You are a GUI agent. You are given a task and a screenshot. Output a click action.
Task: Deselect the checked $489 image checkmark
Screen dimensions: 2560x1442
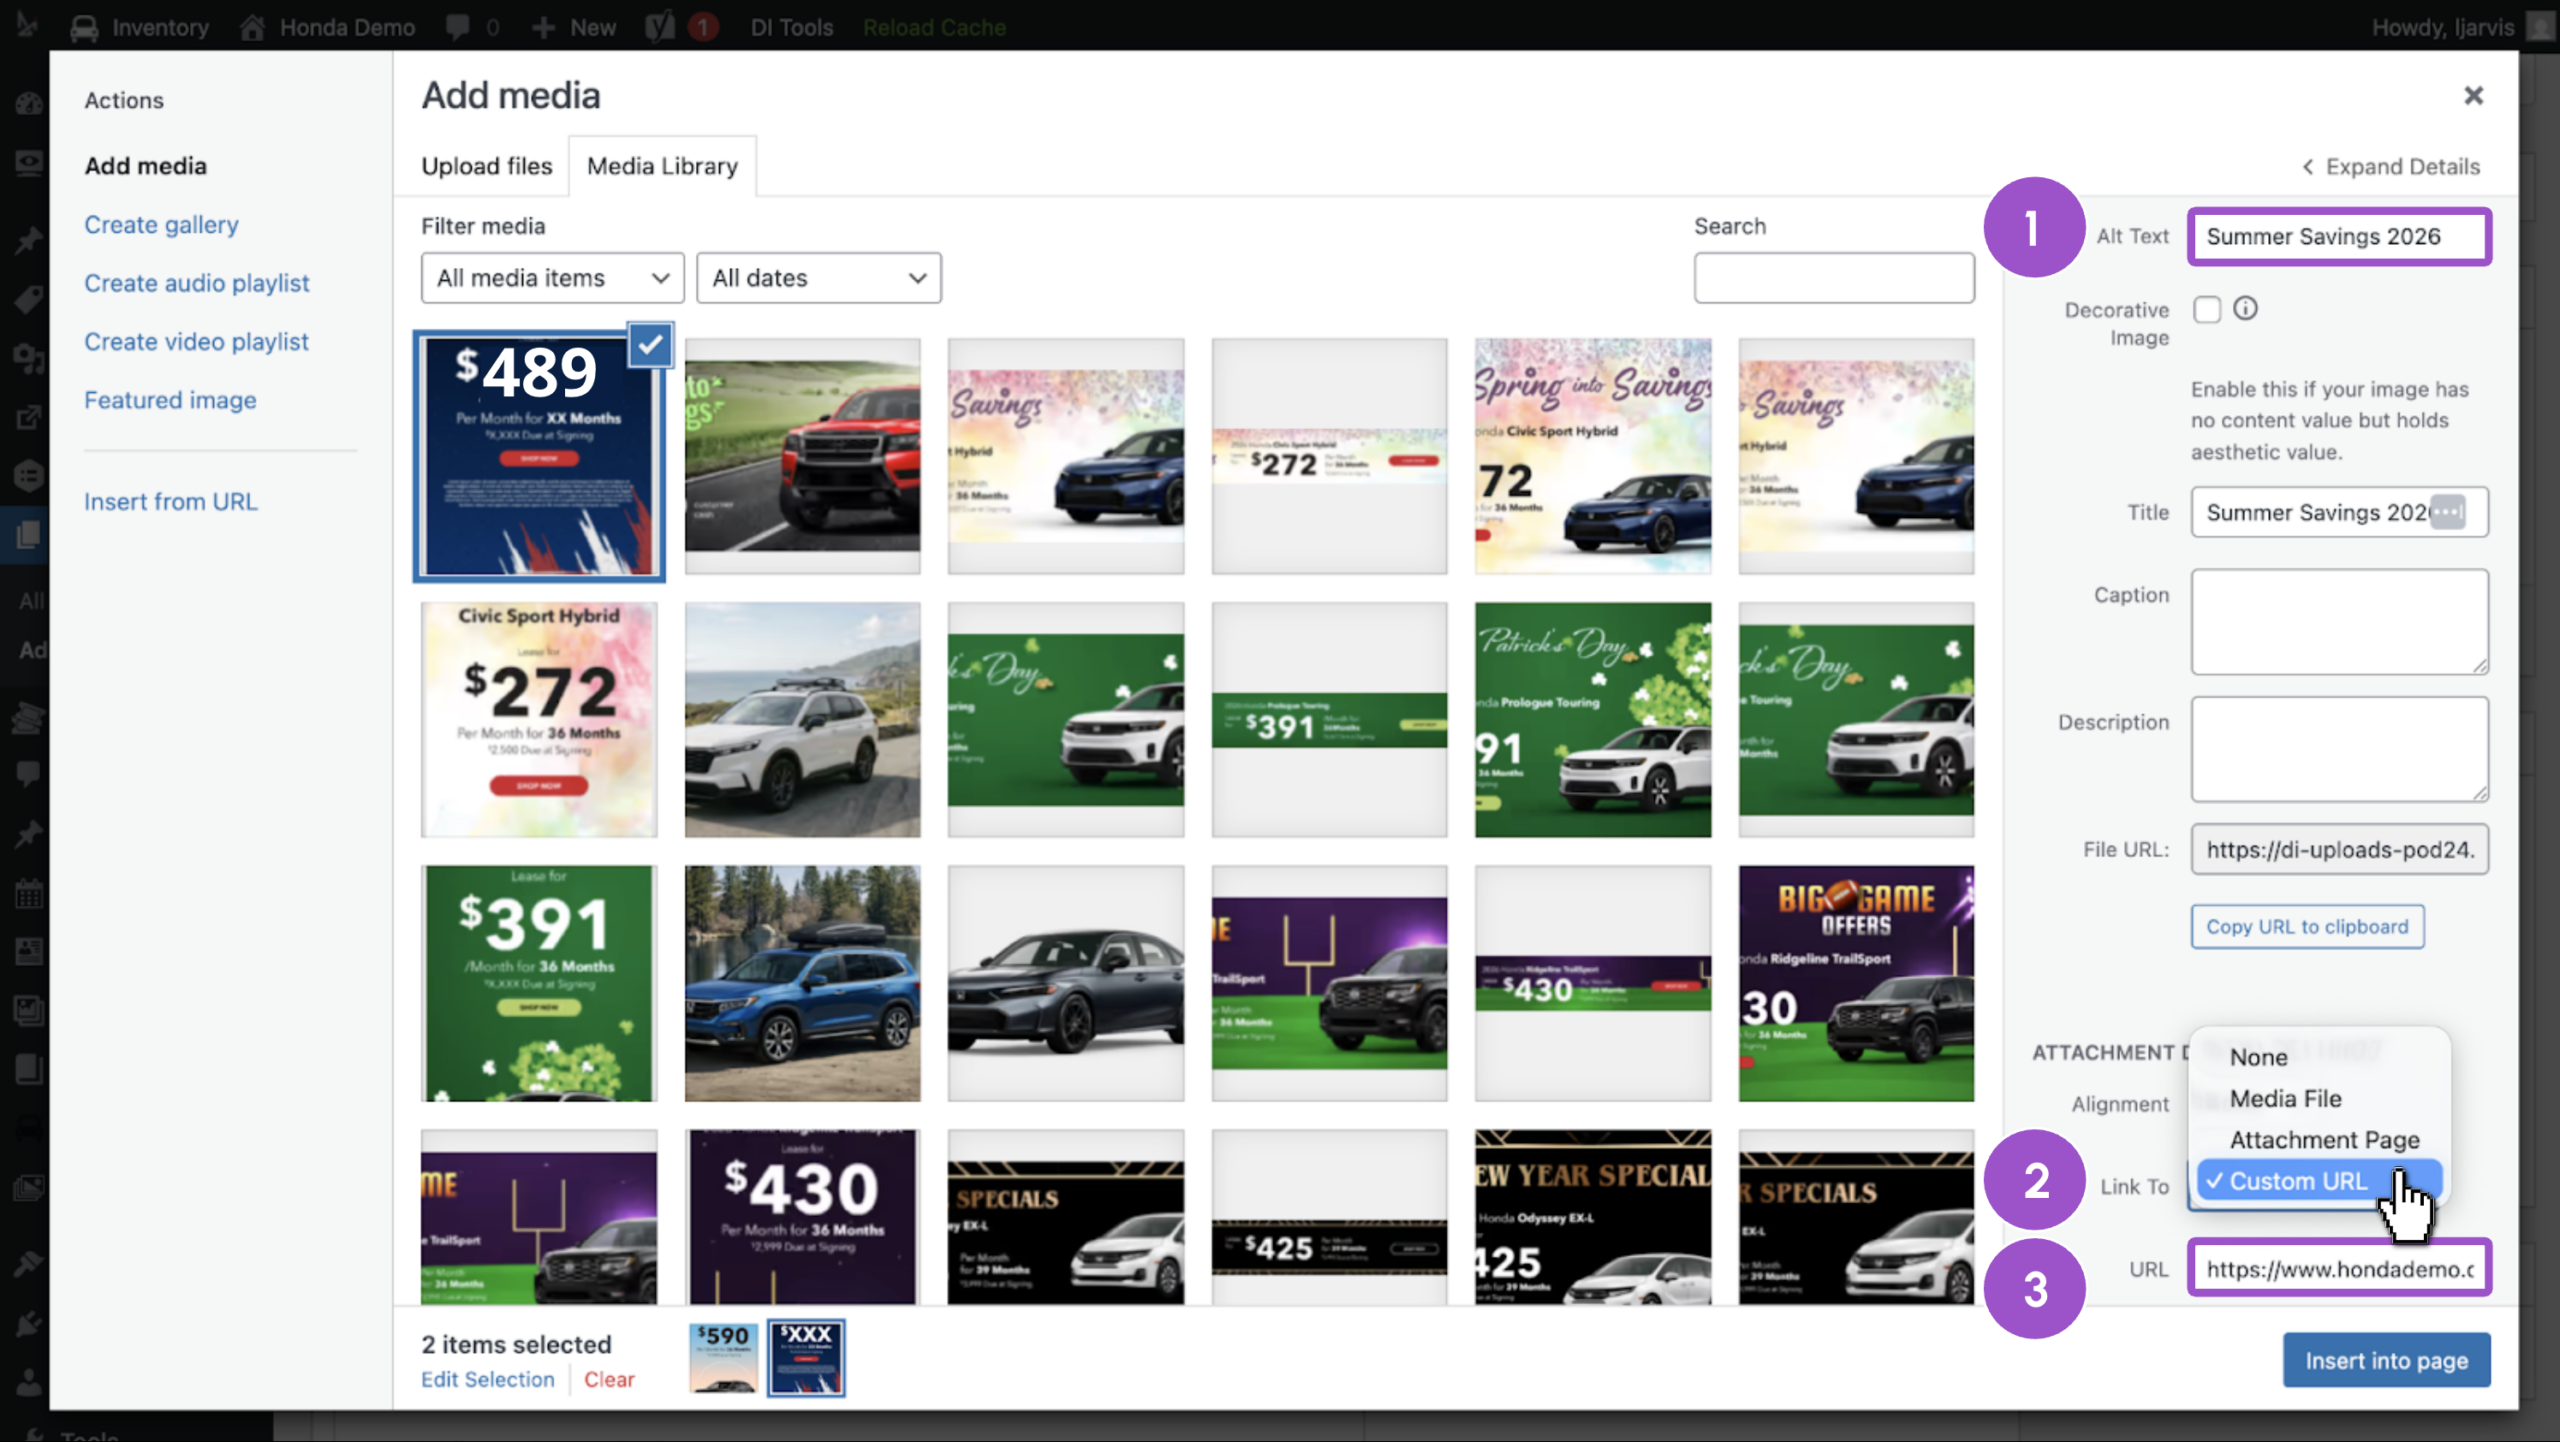[x=651, y=345]
